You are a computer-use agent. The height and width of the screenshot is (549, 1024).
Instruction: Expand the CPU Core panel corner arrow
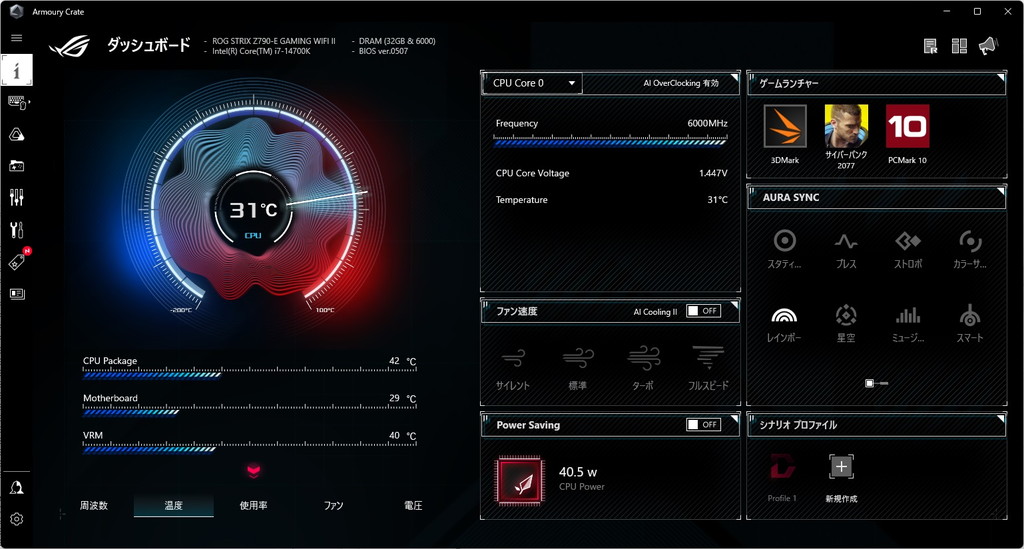734,78
